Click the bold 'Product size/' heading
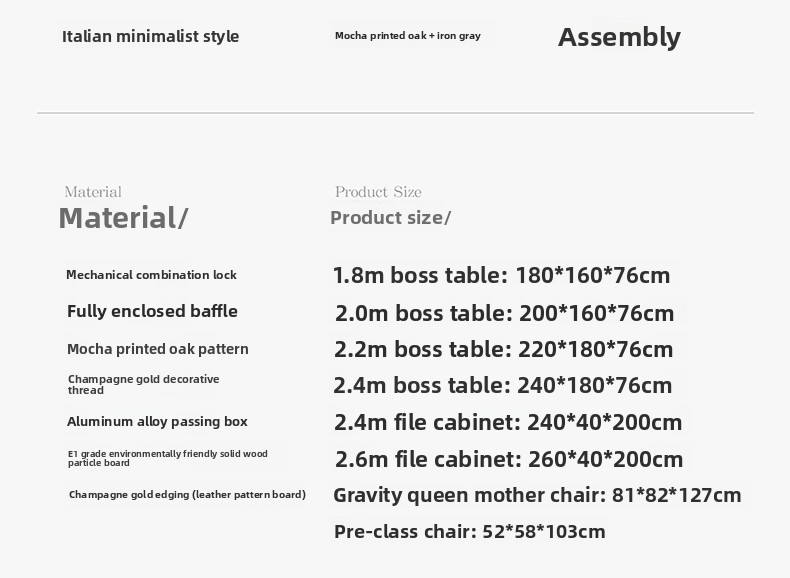Image resolution: width=790 pixels, height=578 pixels. point(390,218)
